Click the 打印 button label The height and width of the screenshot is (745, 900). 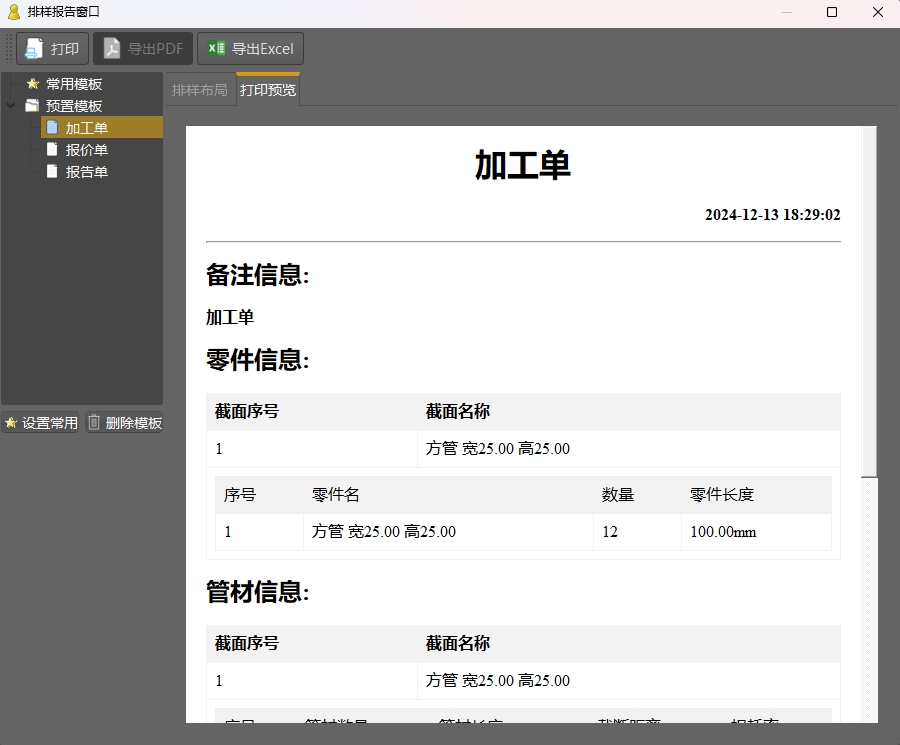coord(64,49)
